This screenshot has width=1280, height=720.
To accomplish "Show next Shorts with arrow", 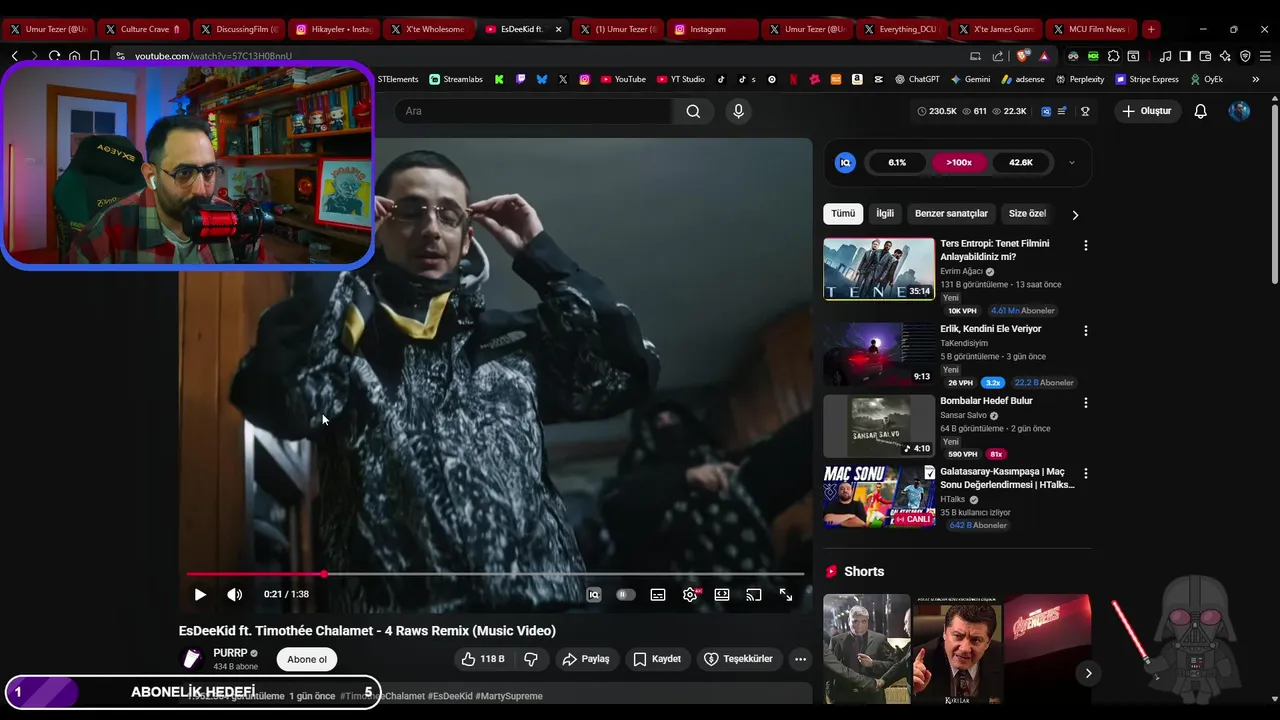I will click(x=1088, y=673).
